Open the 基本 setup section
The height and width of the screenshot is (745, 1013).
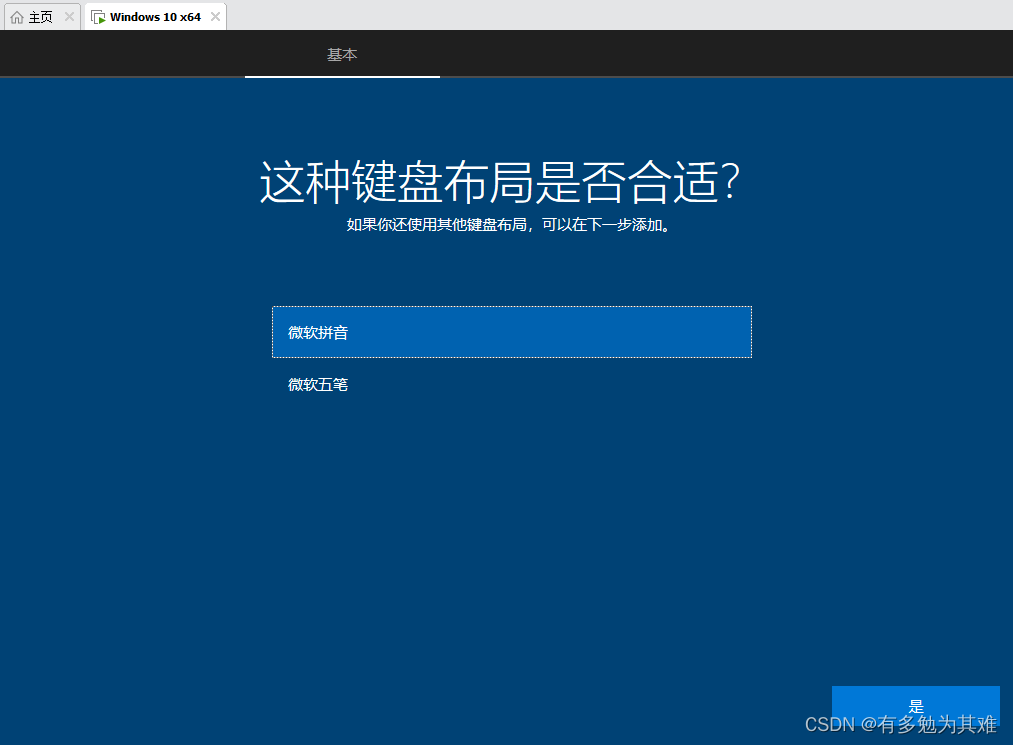click(x=342, y=54)
